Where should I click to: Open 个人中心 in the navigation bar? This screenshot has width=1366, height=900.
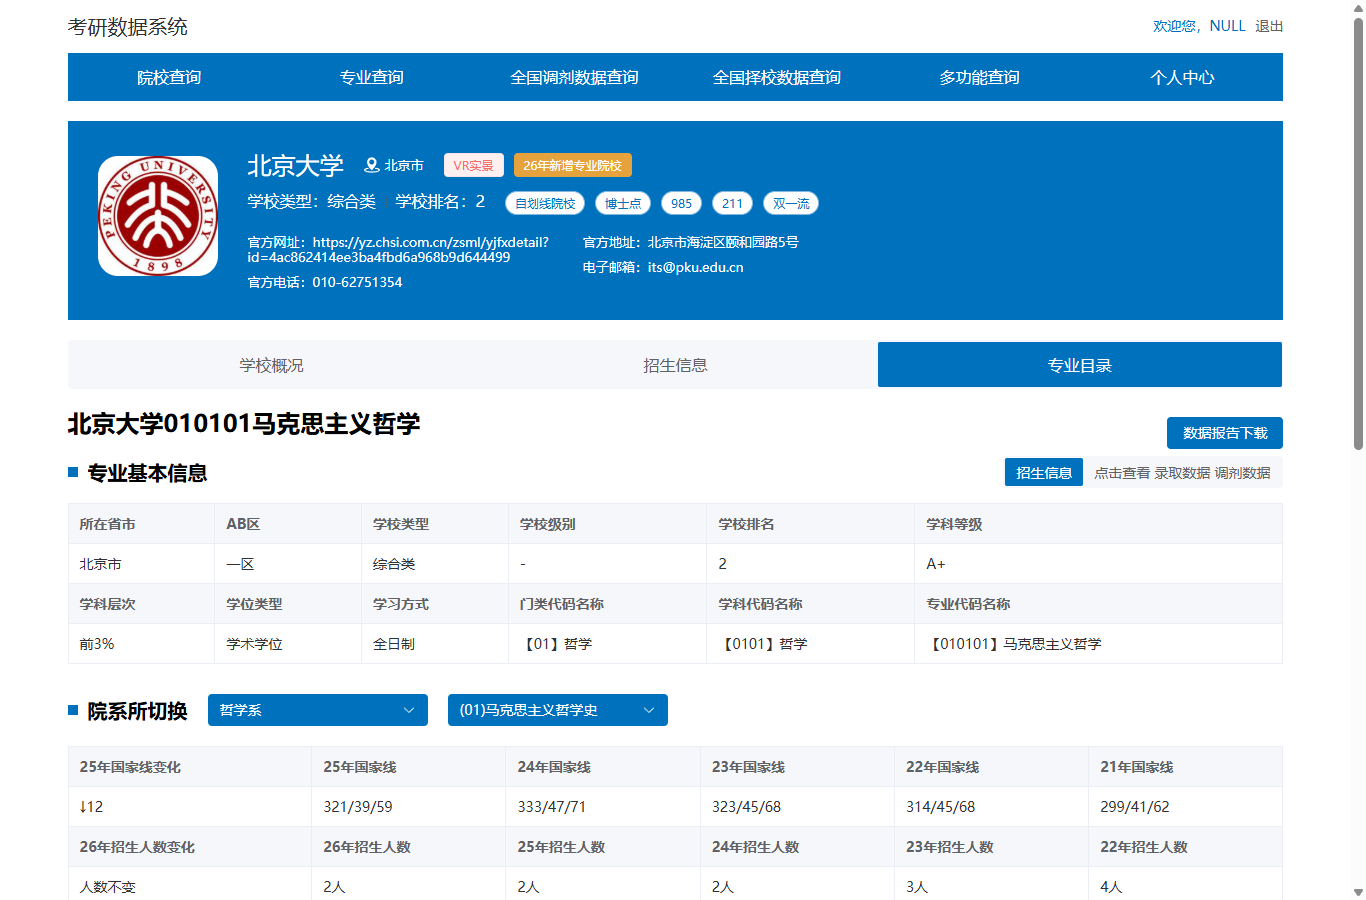pyautogui.click(x=1182, y=77)
